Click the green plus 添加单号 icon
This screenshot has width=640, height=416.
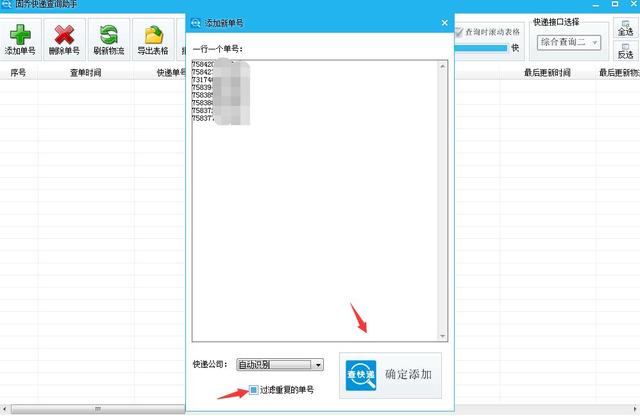coord(20,34)
